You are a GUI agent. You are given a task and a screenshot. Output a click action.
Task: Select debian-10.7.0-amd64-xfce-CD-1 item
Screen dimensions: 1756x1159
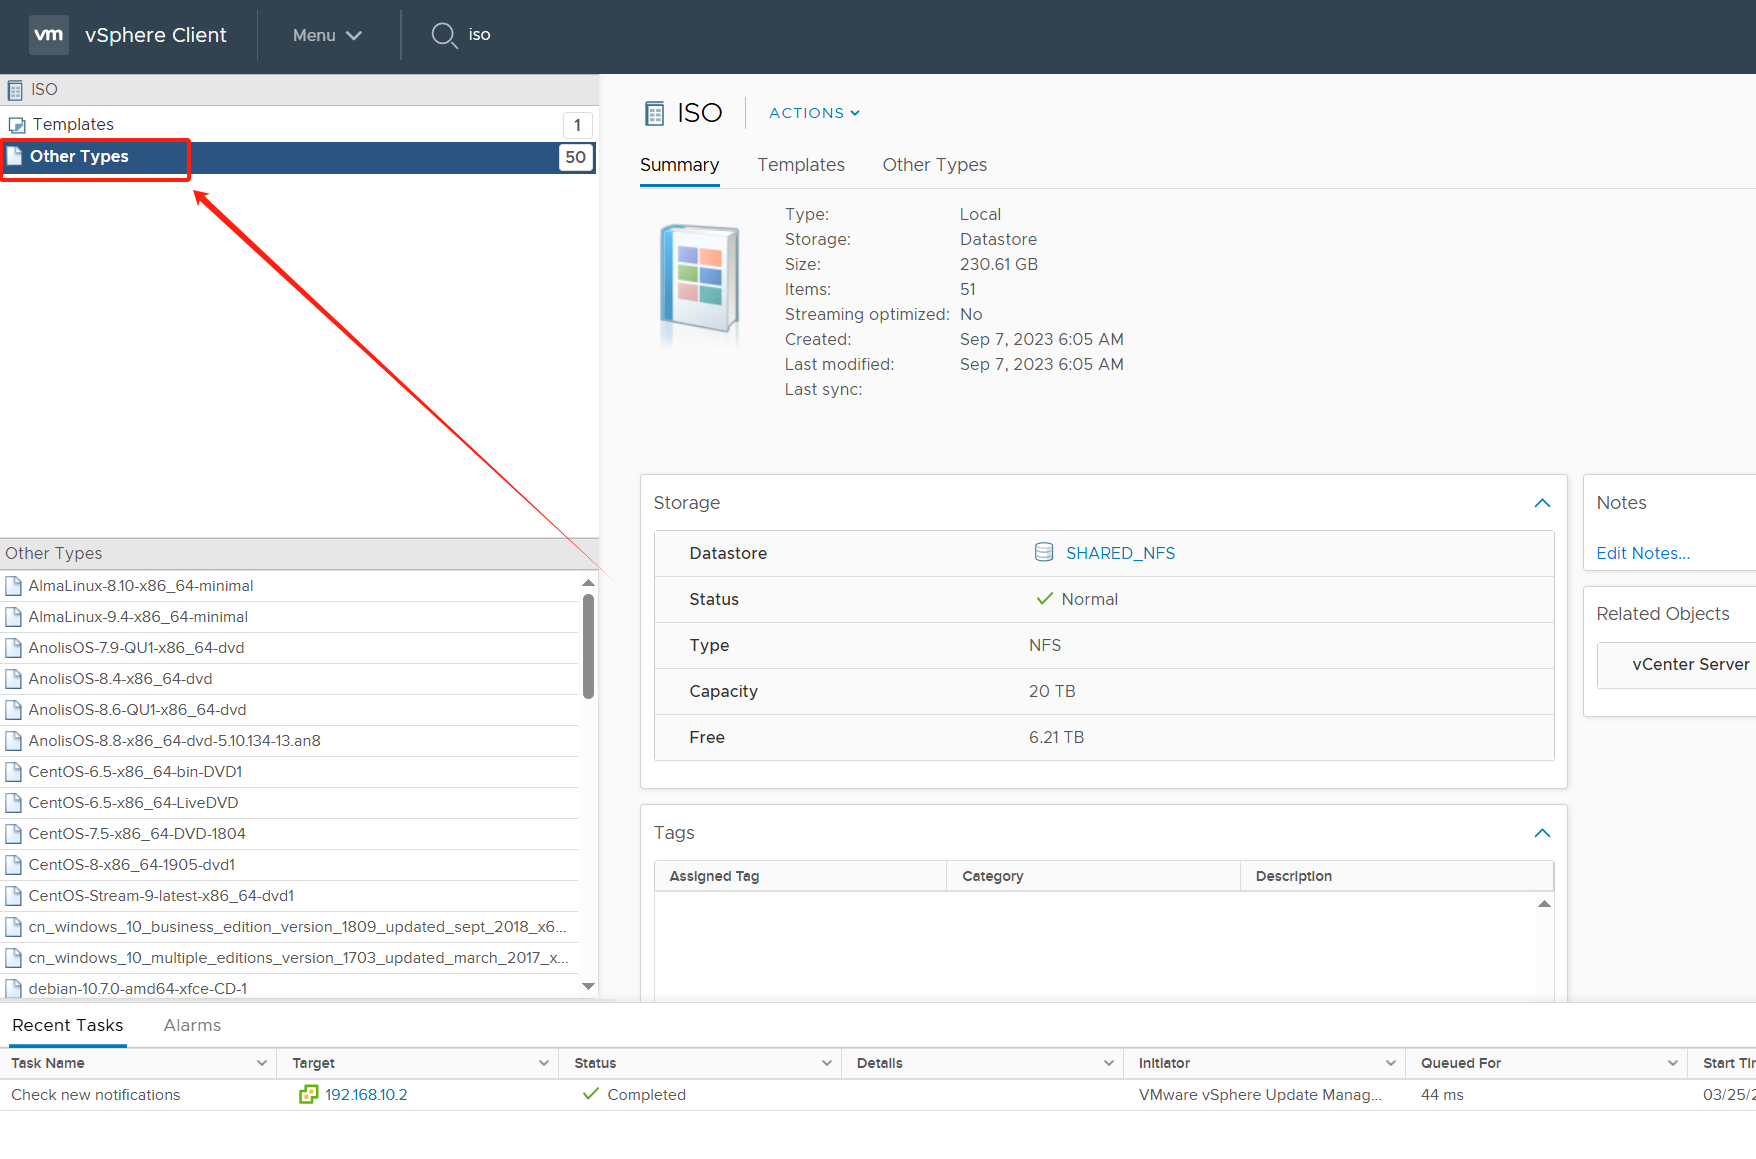138,989
